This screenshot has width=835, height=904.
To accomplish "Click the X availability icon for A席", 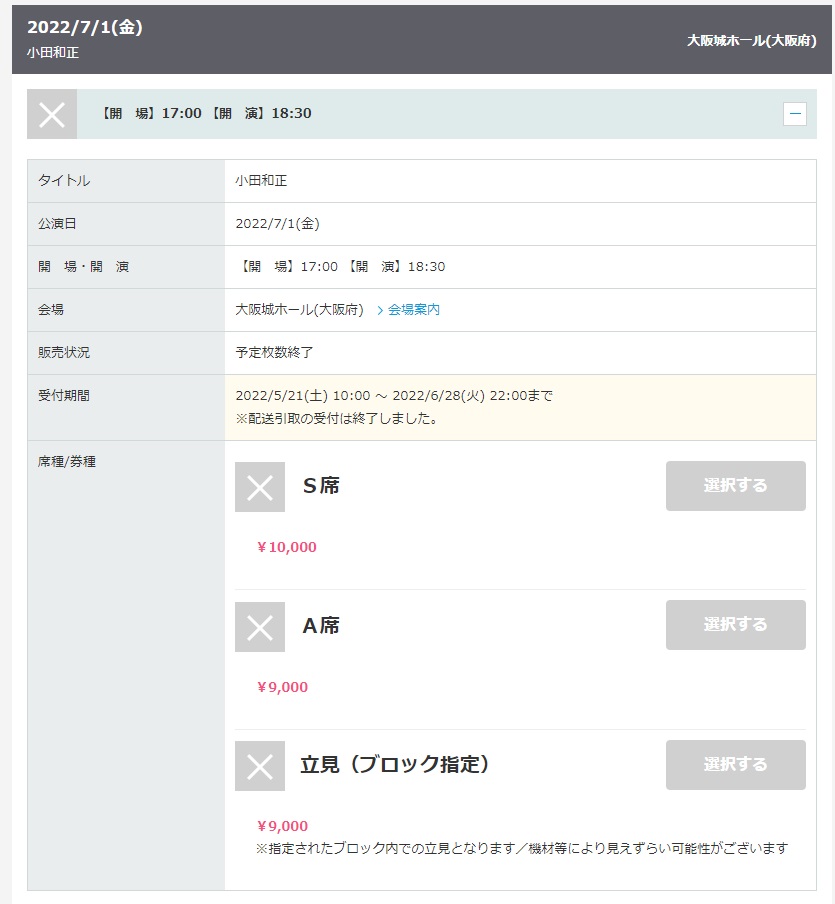I will (259, 627).
